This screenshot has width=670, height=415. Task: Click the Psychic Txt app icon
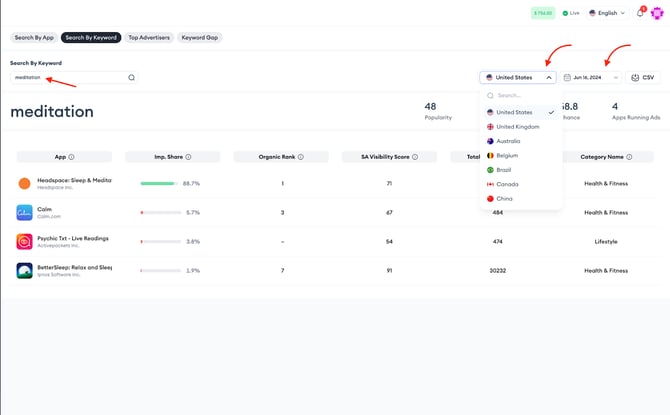tap(25, 241)
